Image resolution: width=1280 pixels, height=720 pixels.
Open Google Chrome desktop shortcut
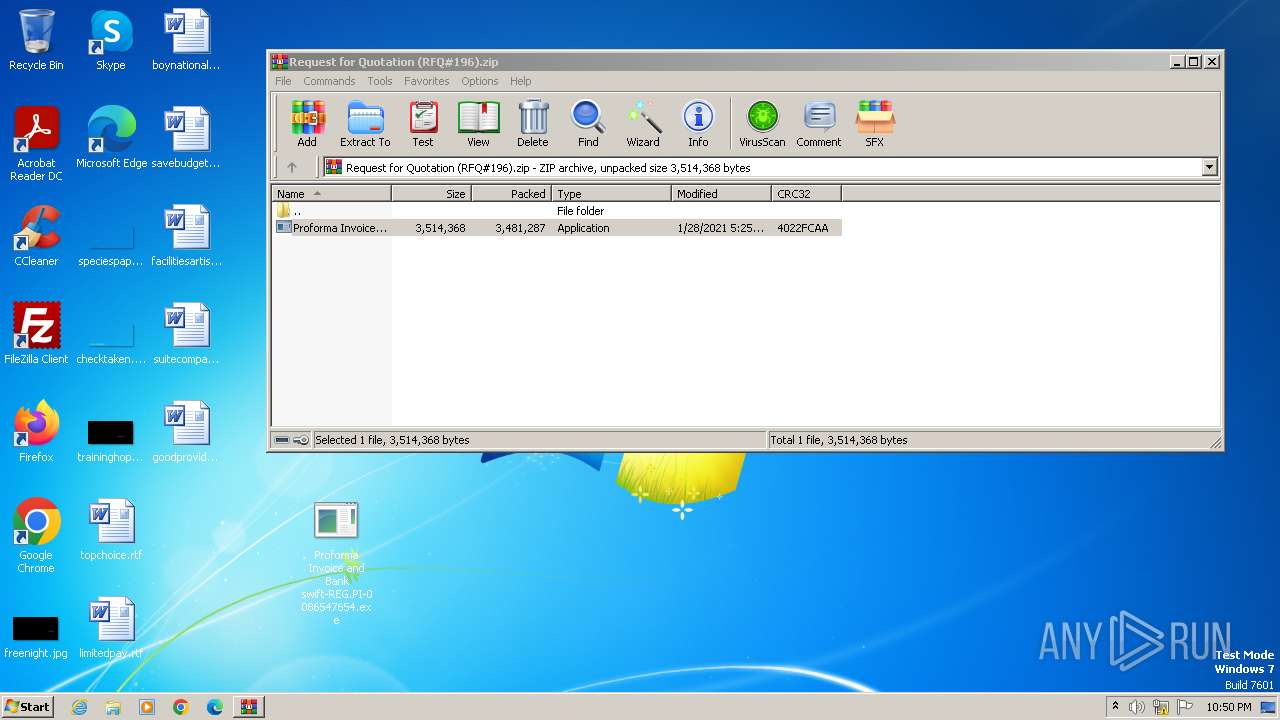coord(36,536)
